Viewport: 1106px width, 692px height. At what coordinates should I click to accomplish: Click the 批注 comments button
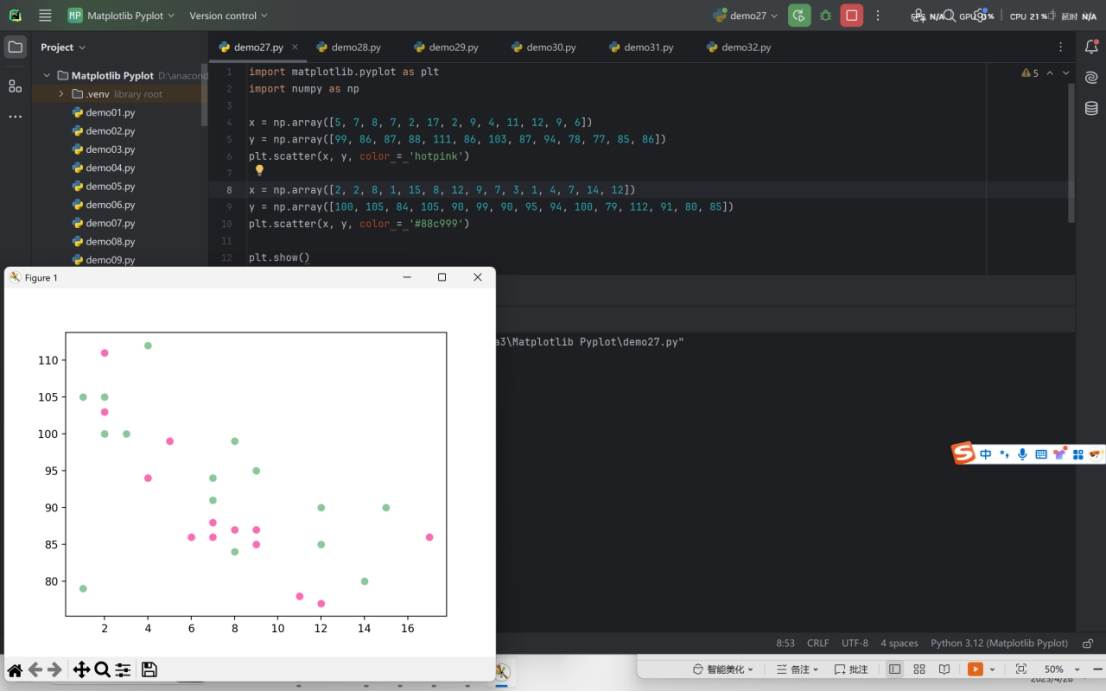[x=851, y=669]
